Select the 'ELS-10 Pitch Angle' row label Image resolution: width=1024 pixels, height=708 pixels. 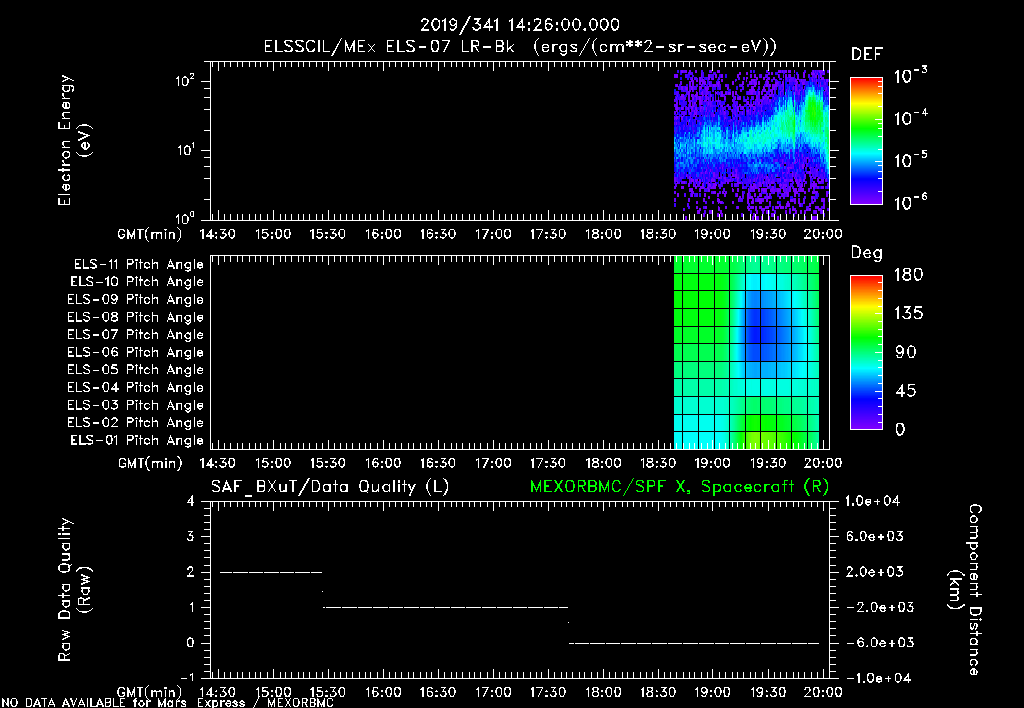coord(137,282)
